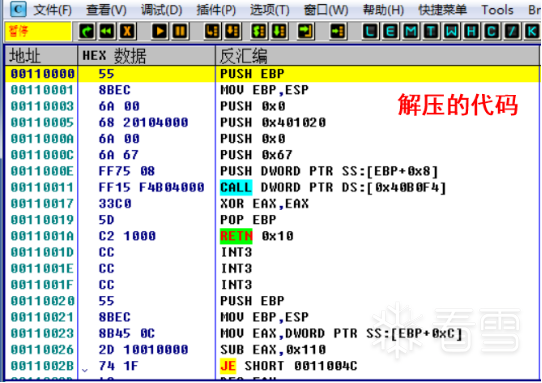Select the CALL DWORD PTR DS:[0x40B0F4] line
Image resolution: width=542 pixels, height=383 pixels.
[x=333, y=187]
